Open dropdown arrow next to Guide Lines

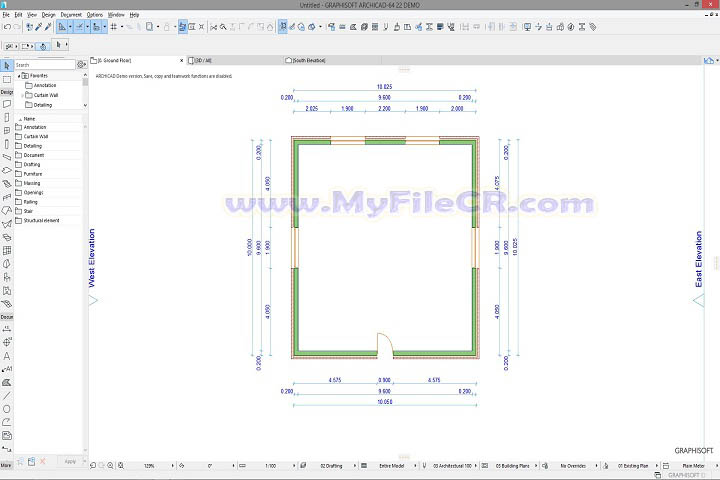click(70, 27)
